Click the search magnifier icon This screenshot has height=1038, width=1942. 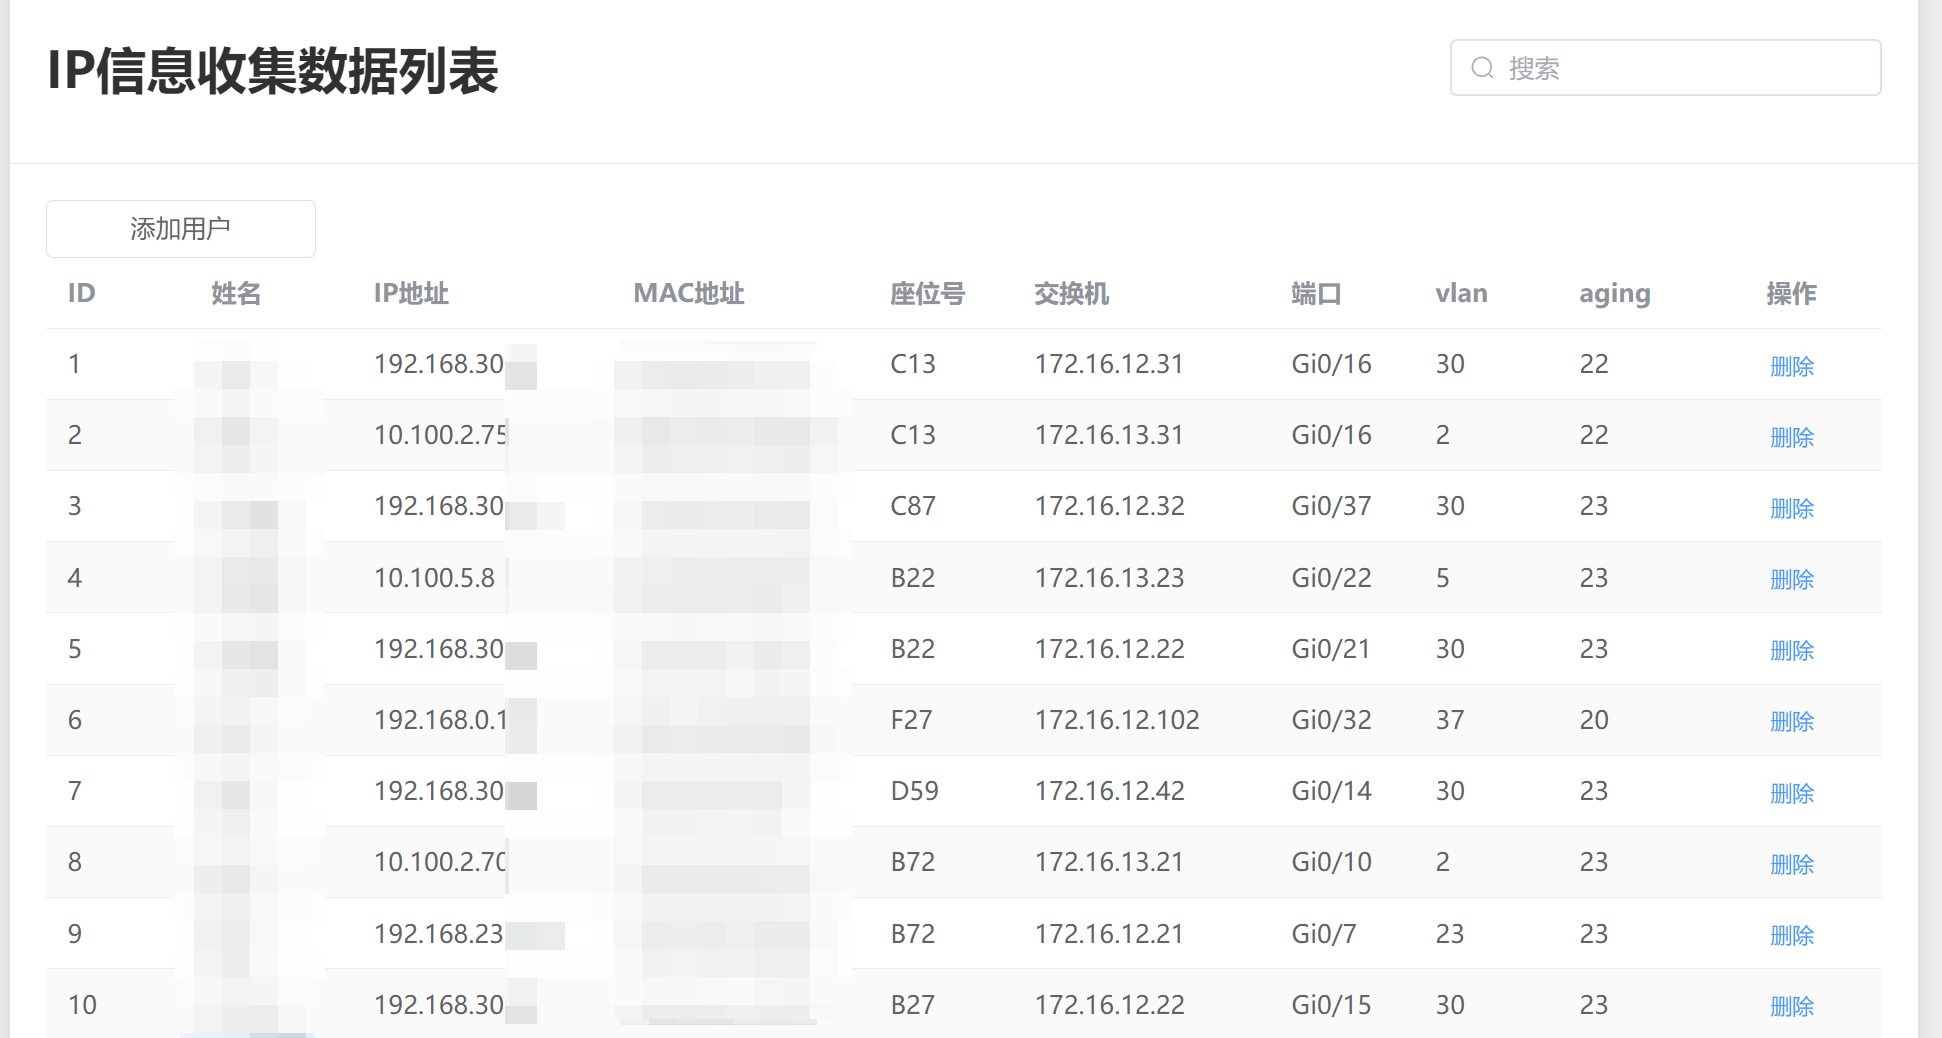tap(1482, 68)
